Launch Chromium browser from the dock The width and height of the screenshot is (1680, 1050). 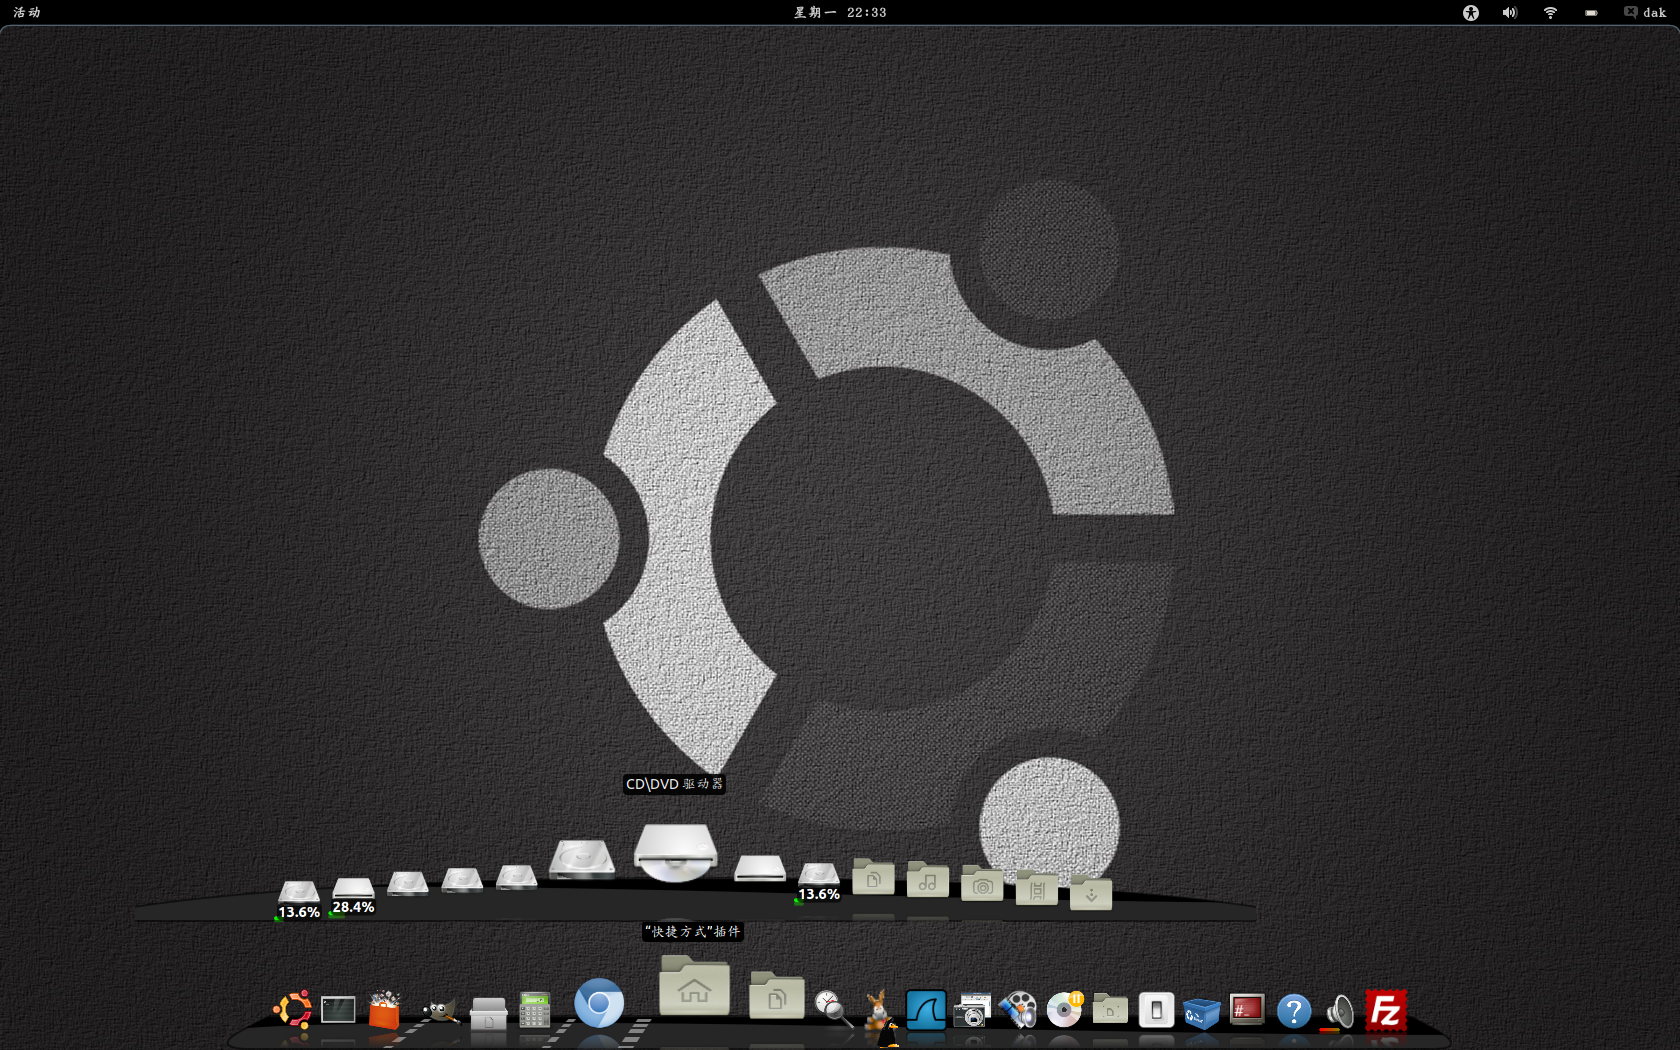click(x=599, y=1003)
